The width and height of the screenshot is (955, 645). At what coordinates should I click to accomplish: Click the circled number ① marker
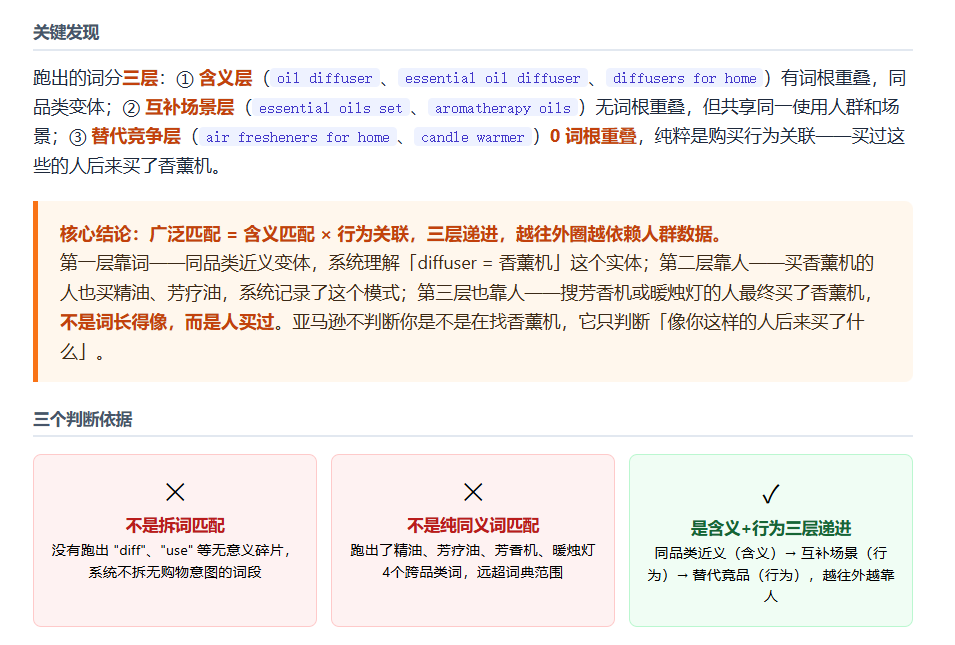pos(185,79)
